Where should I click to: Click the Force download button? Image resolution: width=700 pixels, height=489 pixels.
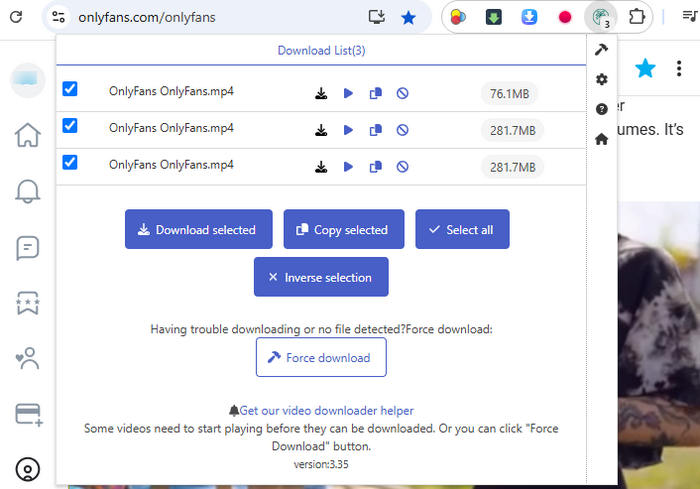point(320,357)
